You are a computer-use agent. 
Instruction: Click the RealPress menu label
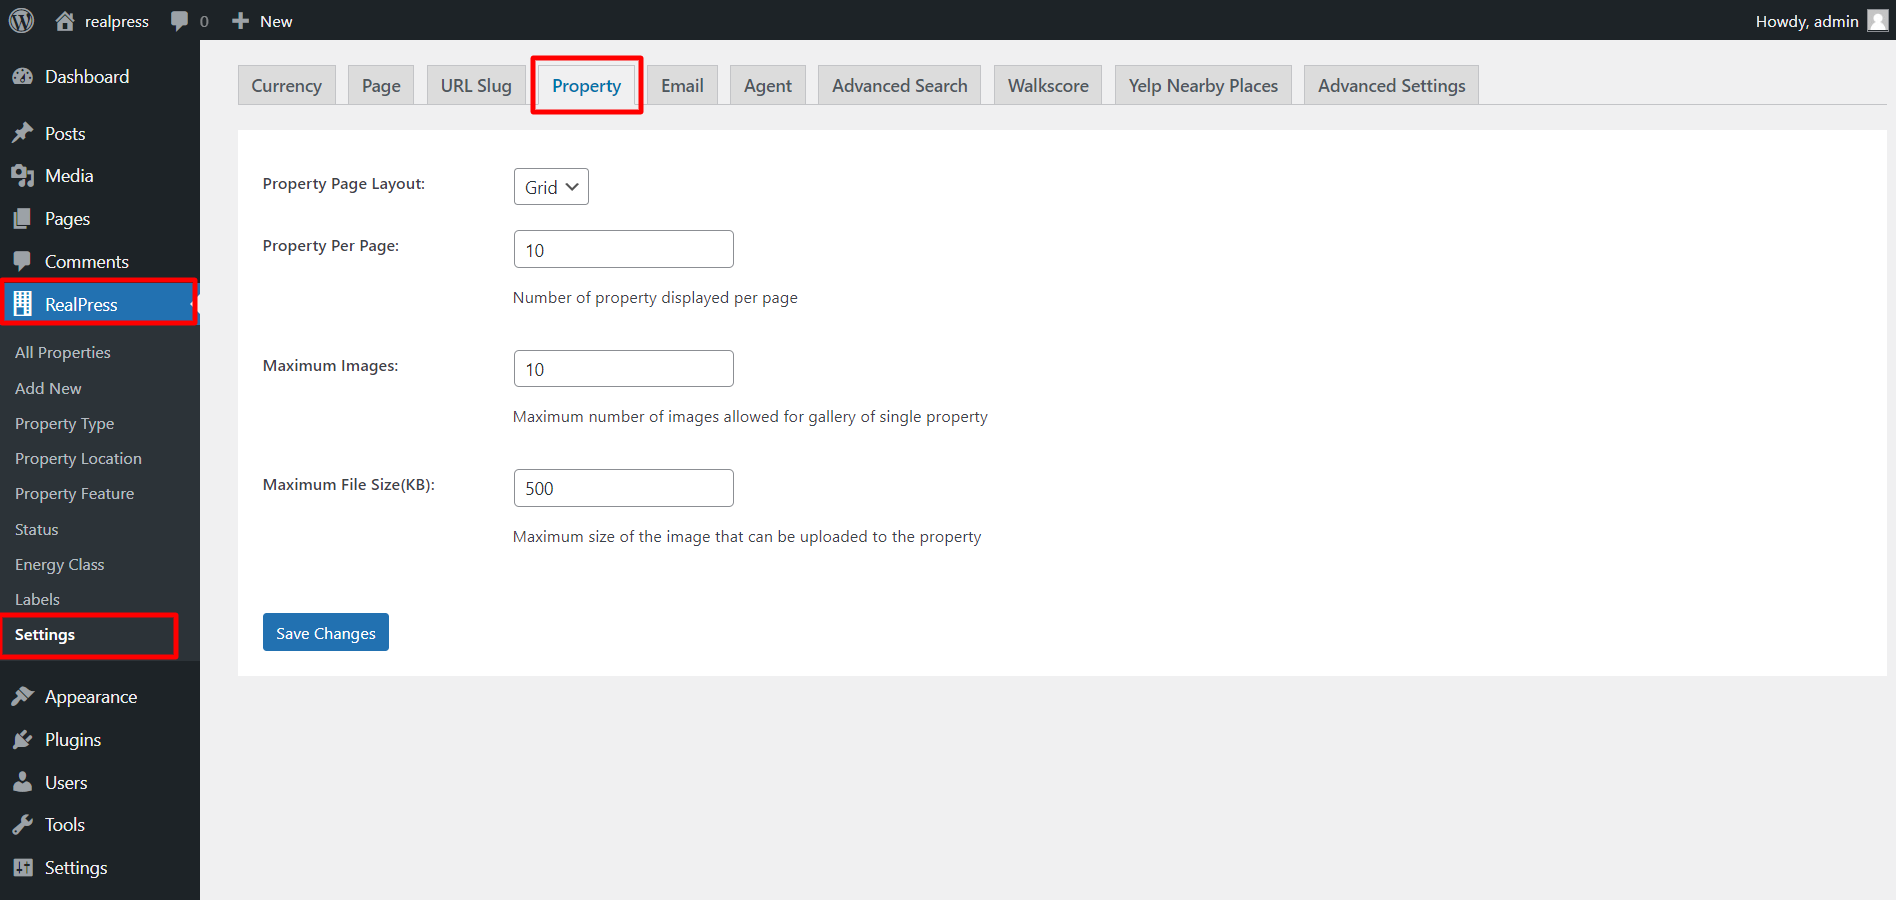tap(81, 305)
